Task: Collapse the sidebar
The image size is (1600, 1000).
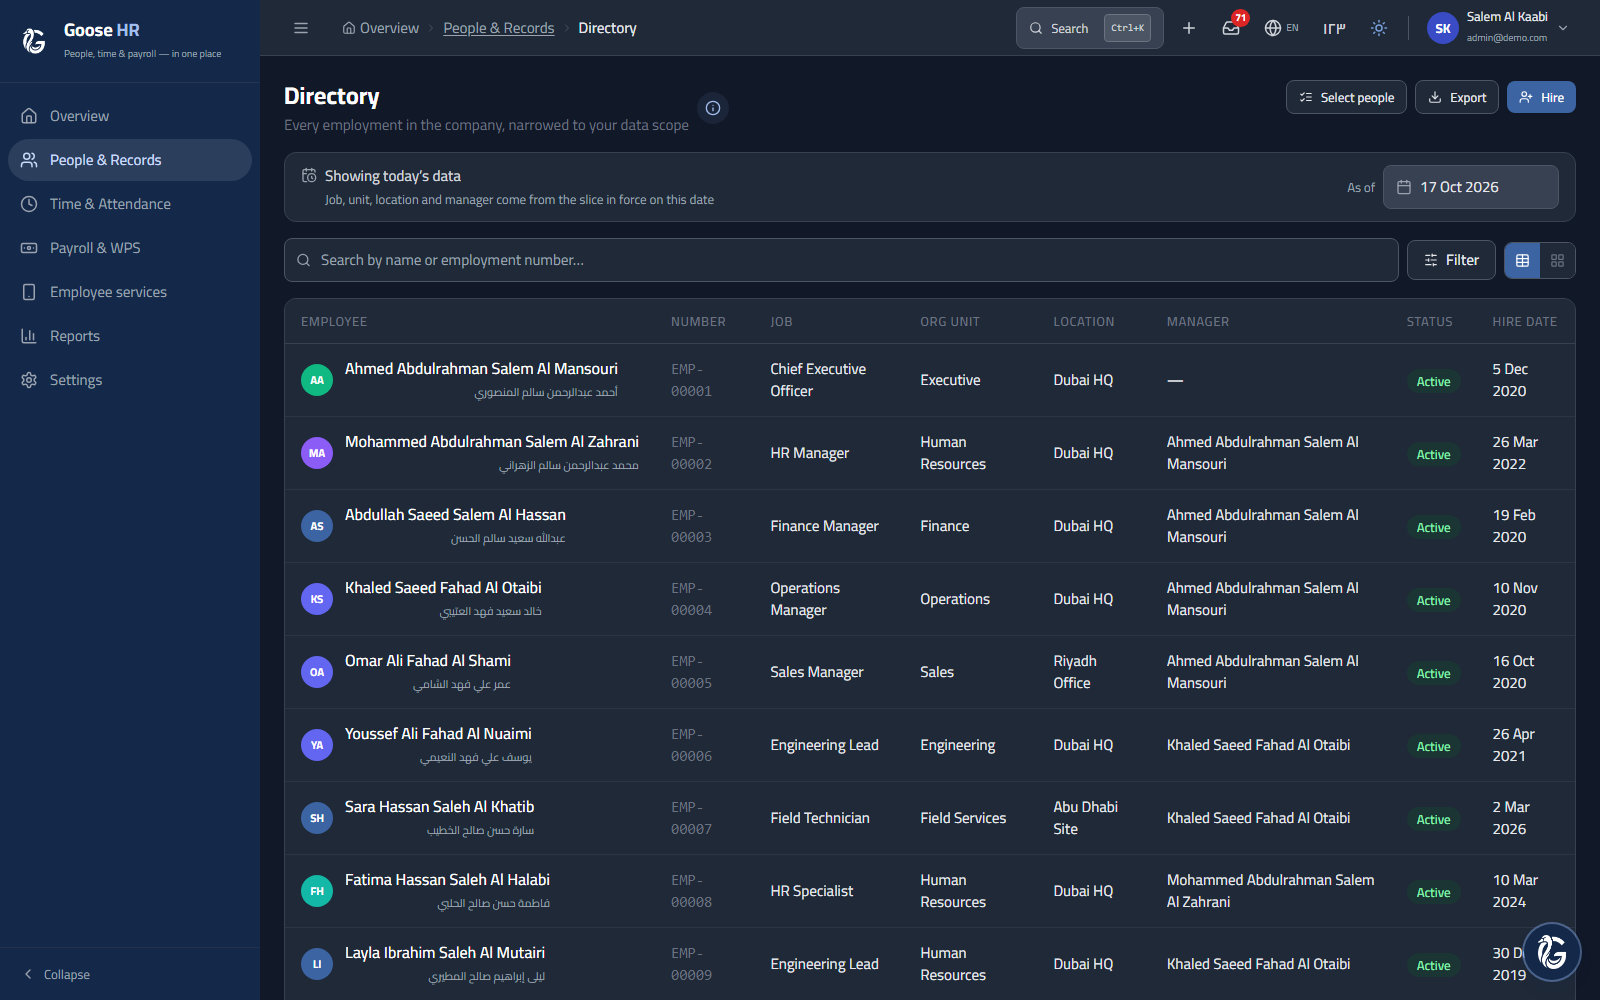Action: tap(57, 974)
